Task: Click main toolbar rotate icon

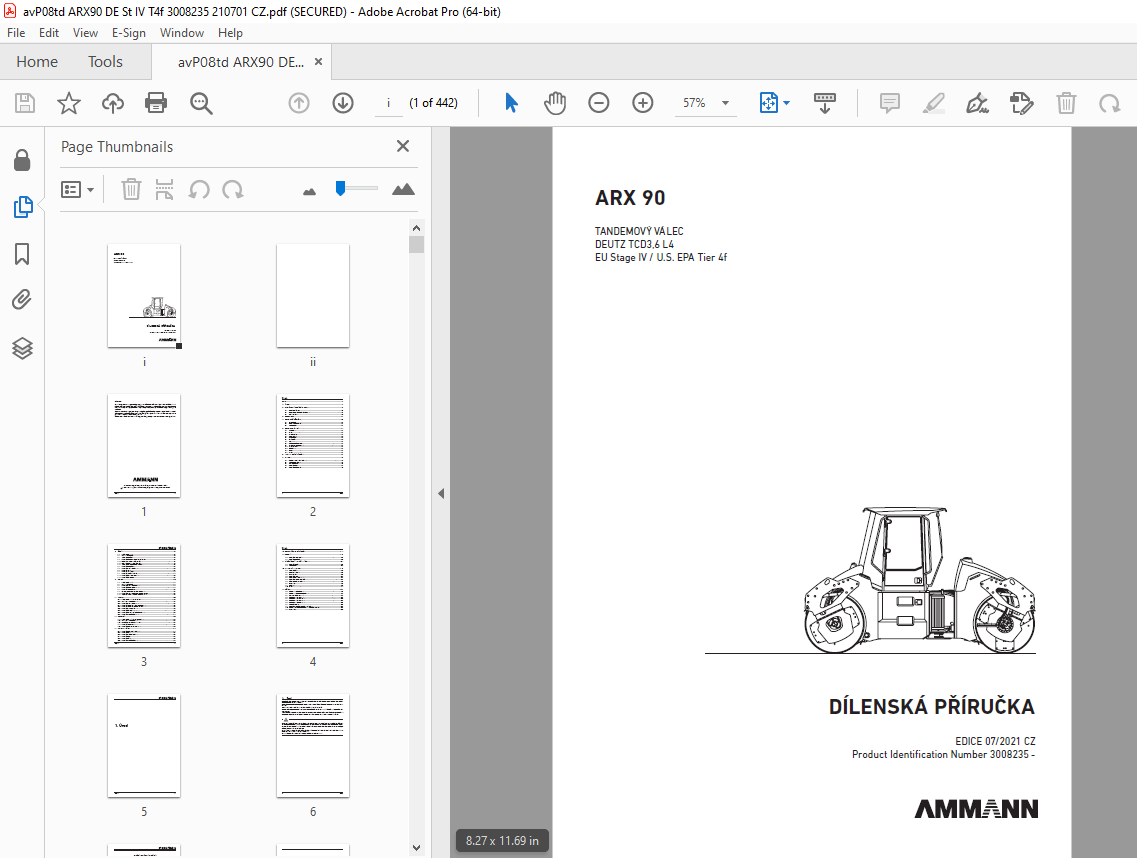Action: tap(1109, 103)
